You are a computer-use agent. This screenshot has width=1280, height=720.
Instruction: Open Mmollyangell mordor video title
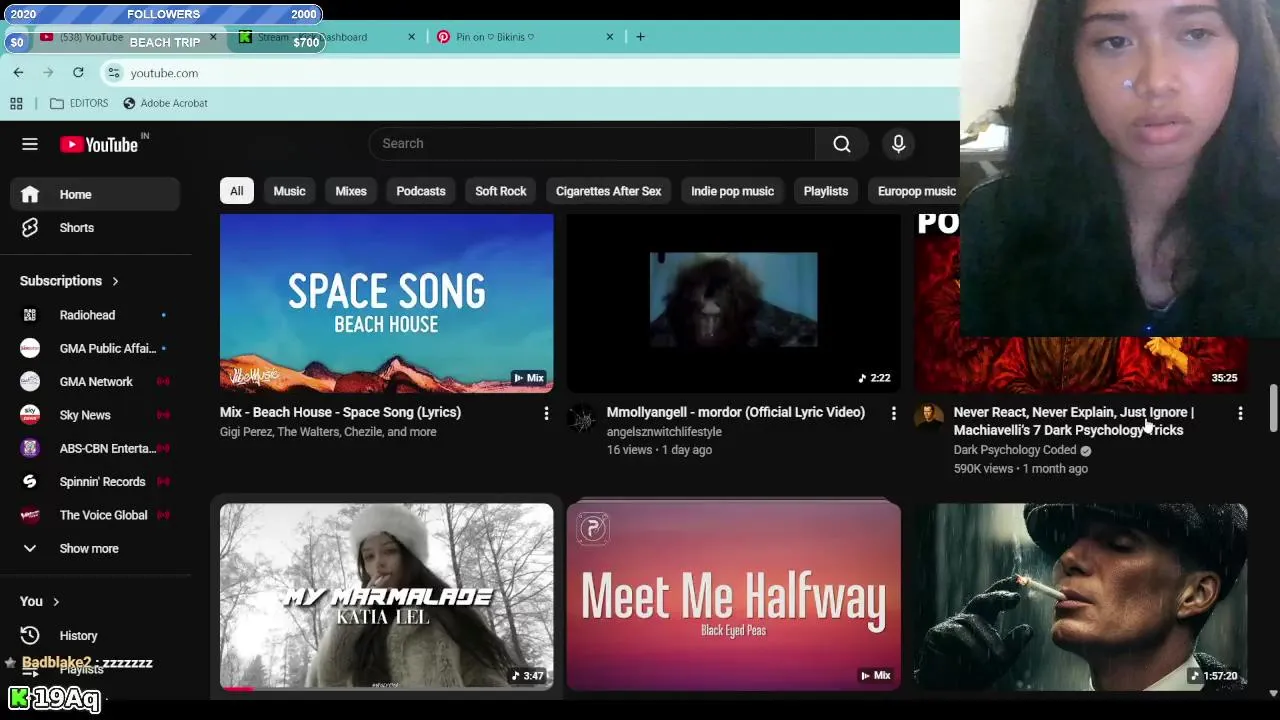point(735,412)
